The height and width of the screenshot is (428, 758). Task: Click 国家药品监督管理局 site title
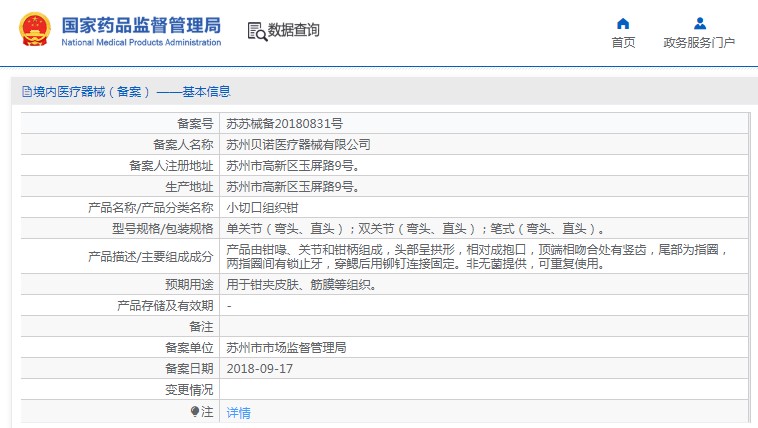(141, 25)
